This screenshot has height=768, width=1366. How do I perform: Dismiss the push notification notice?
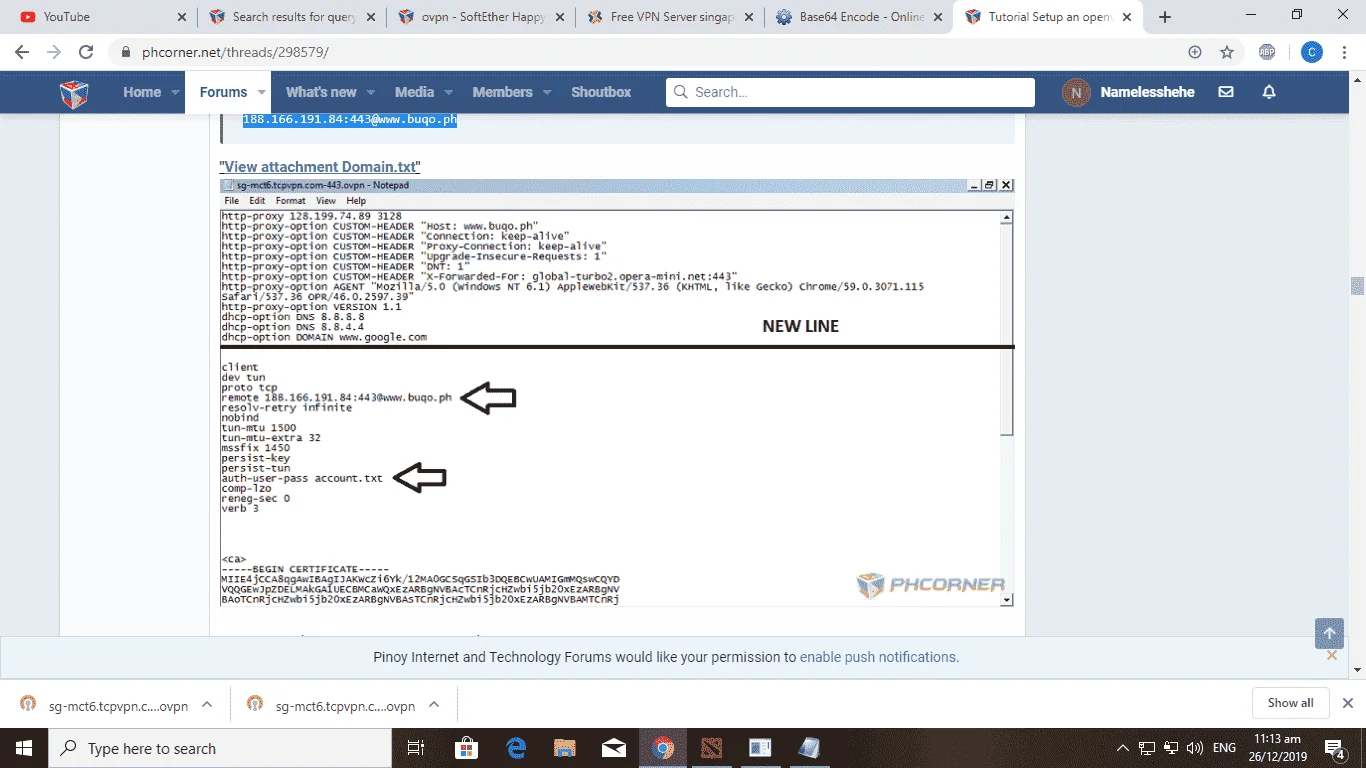(1332, 656)
